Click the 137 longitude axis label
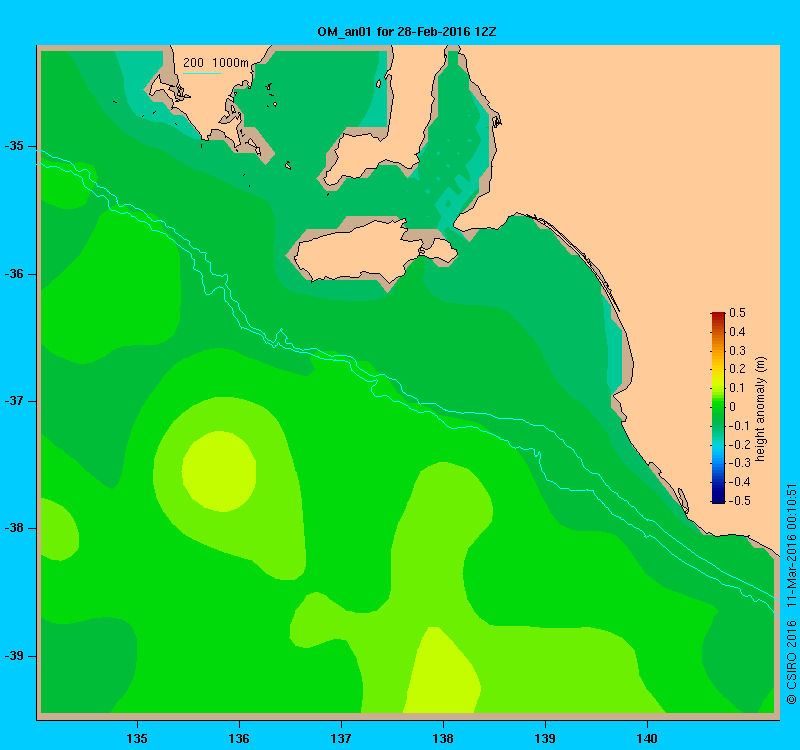This screenshot has height=750, width=800. pyautogui.click(x=341, y=738)
